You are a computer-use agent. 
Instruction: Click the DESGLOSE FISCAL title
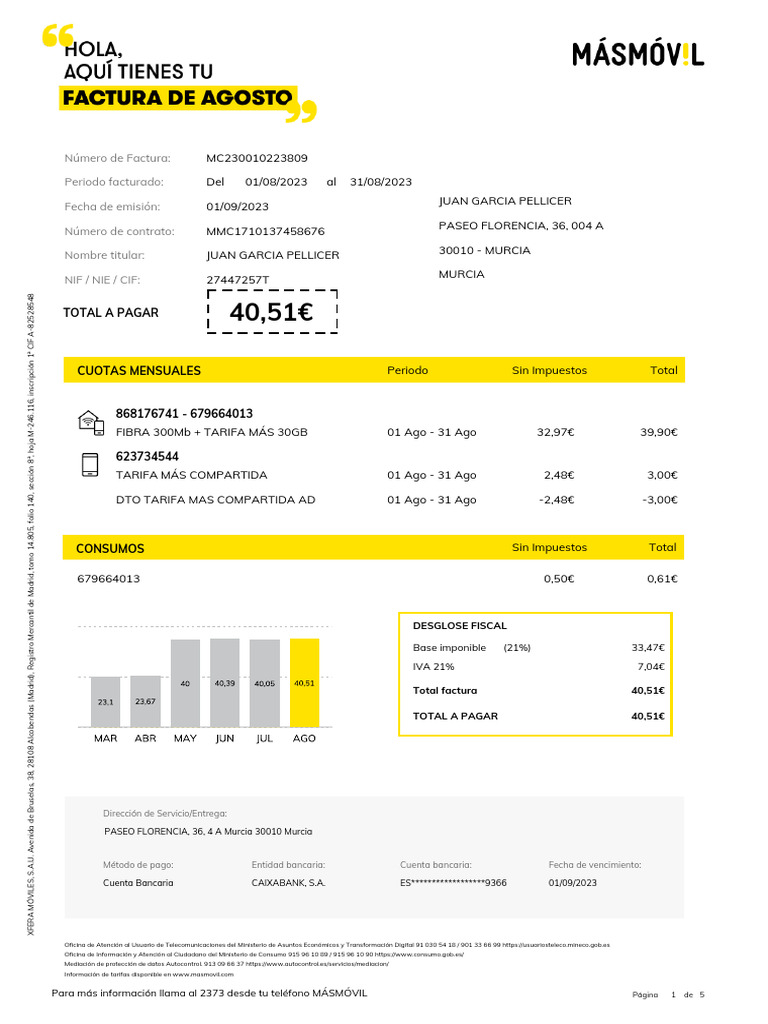click(x=460, y=626)
